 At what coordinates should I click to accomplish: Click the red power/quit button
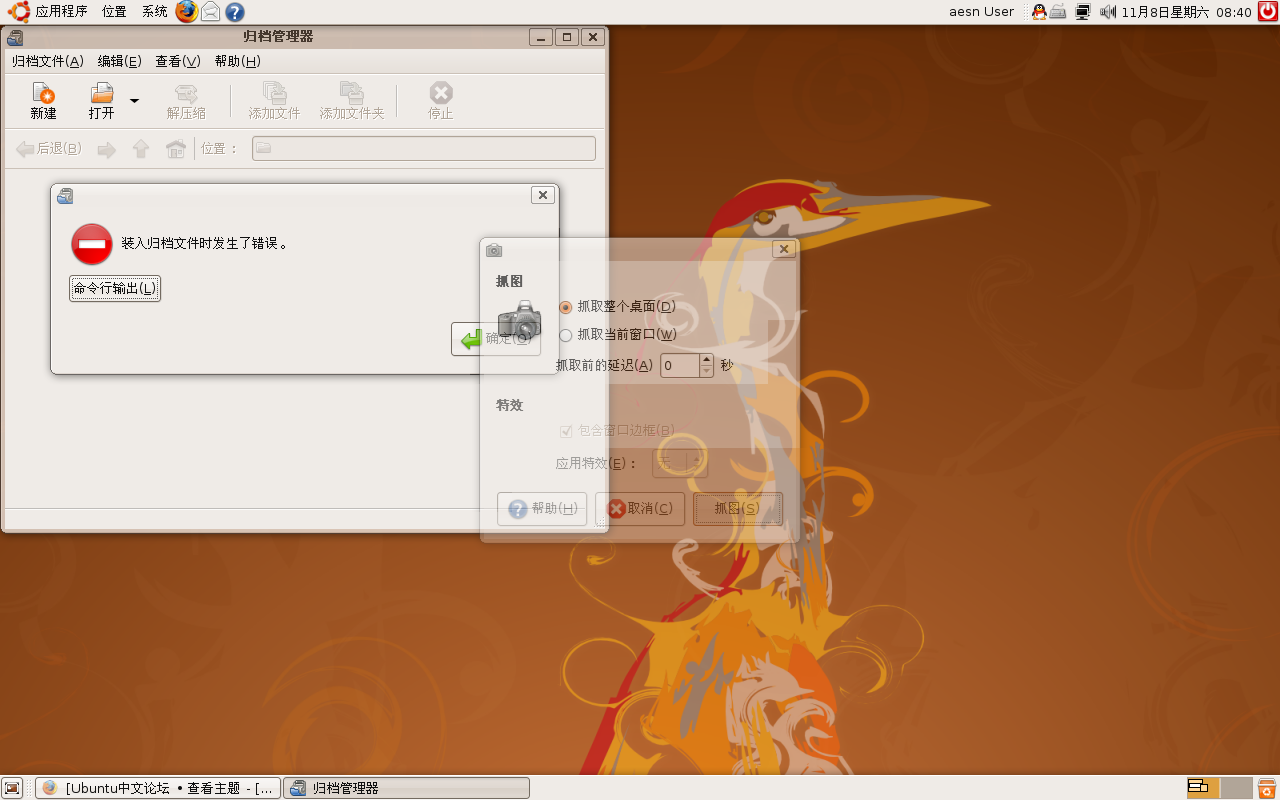pyautogui.click(x=1267, y=12)
